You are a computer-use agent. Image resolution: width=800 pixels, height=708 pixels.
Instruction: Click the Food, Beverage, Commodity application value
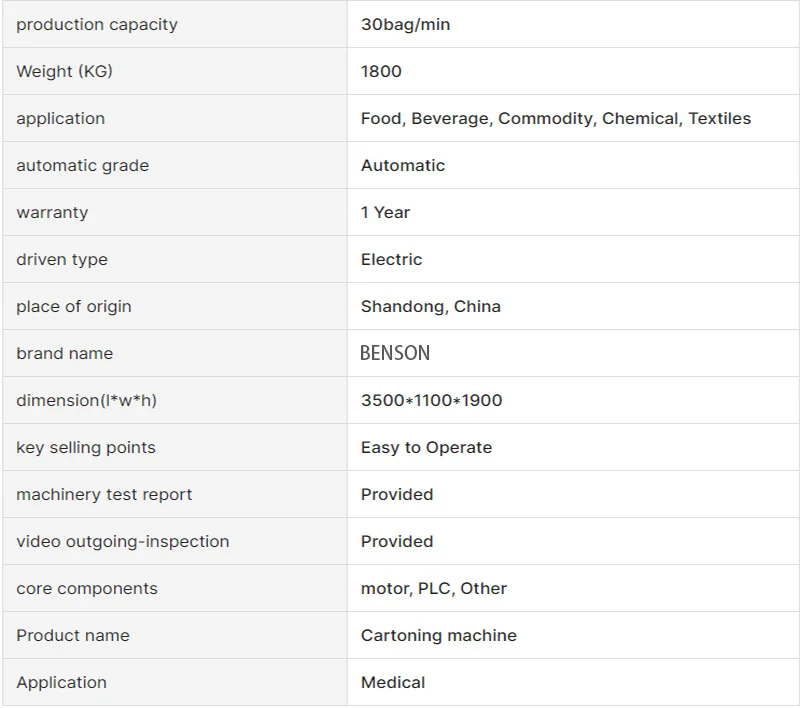click(x=556, y=118)
